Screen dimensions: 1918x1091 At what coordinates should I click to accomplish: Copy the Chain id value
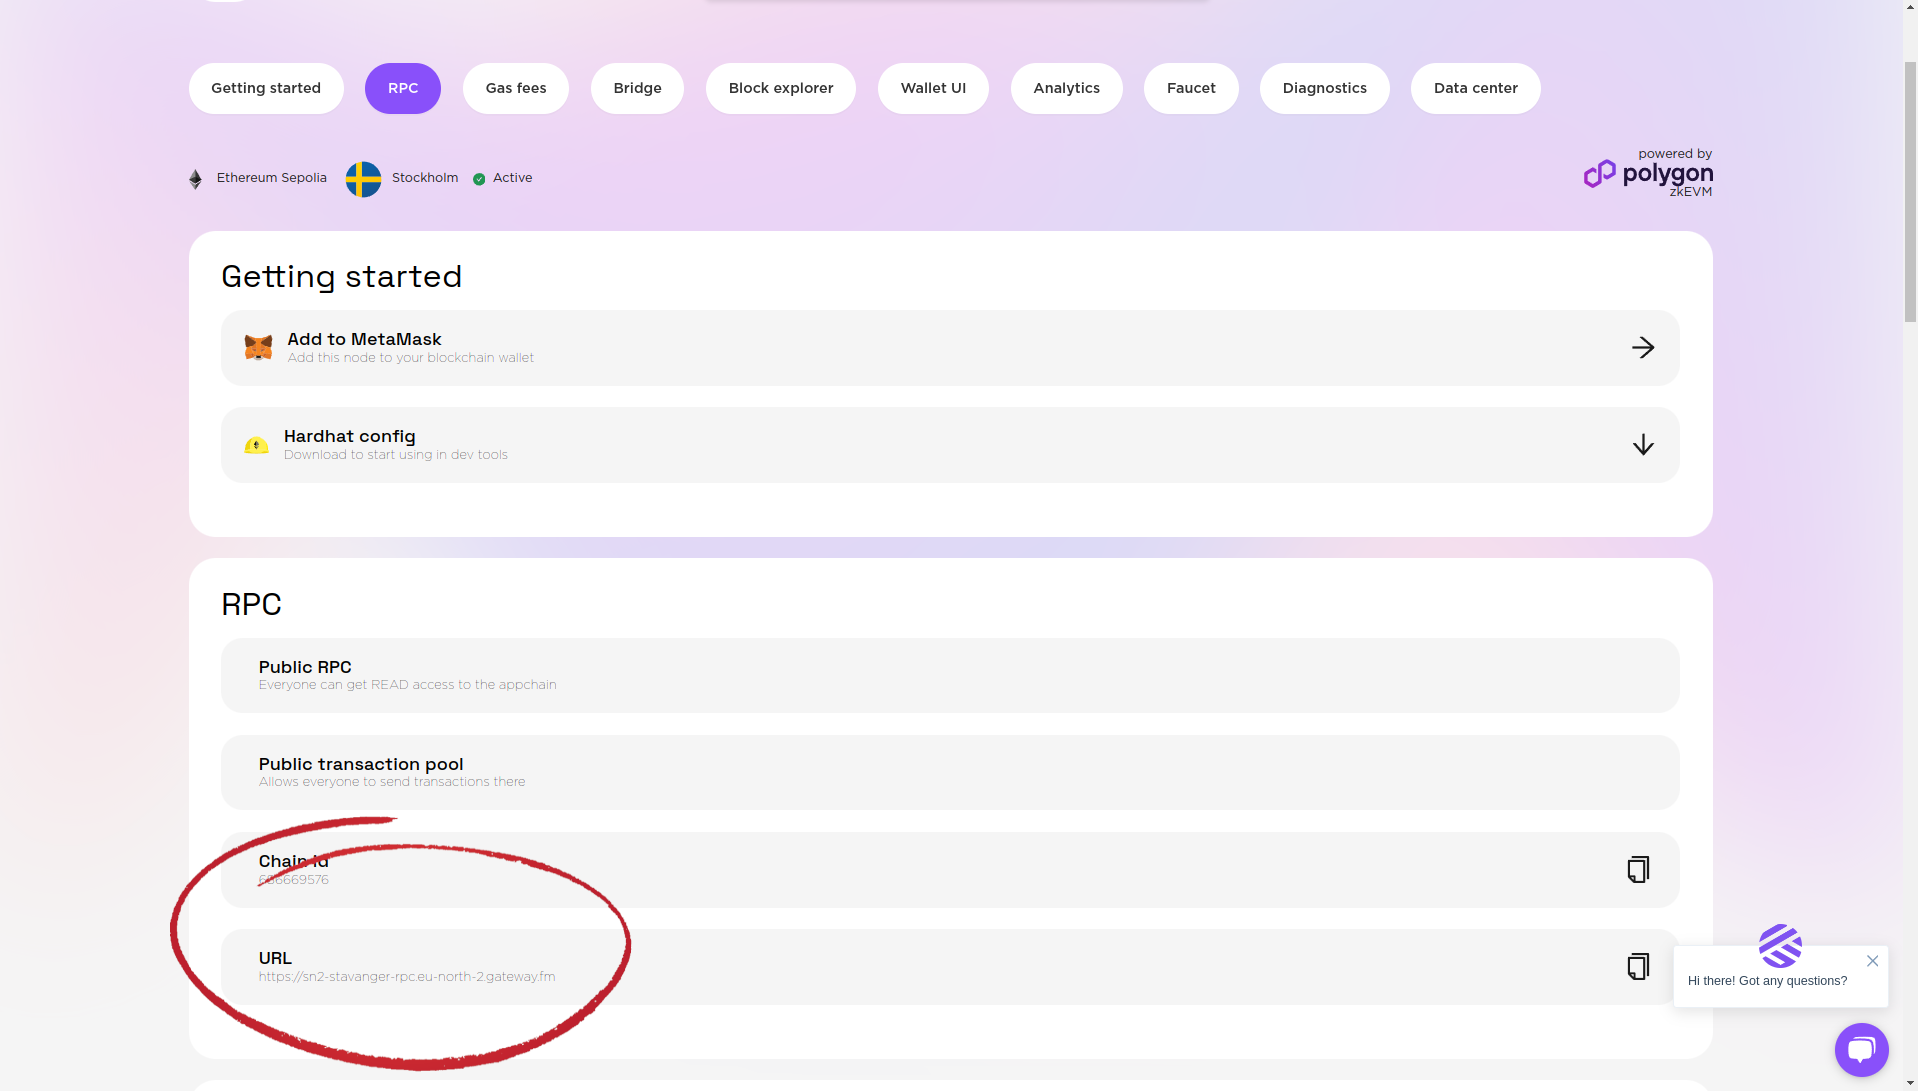(x=1637, y=870)
